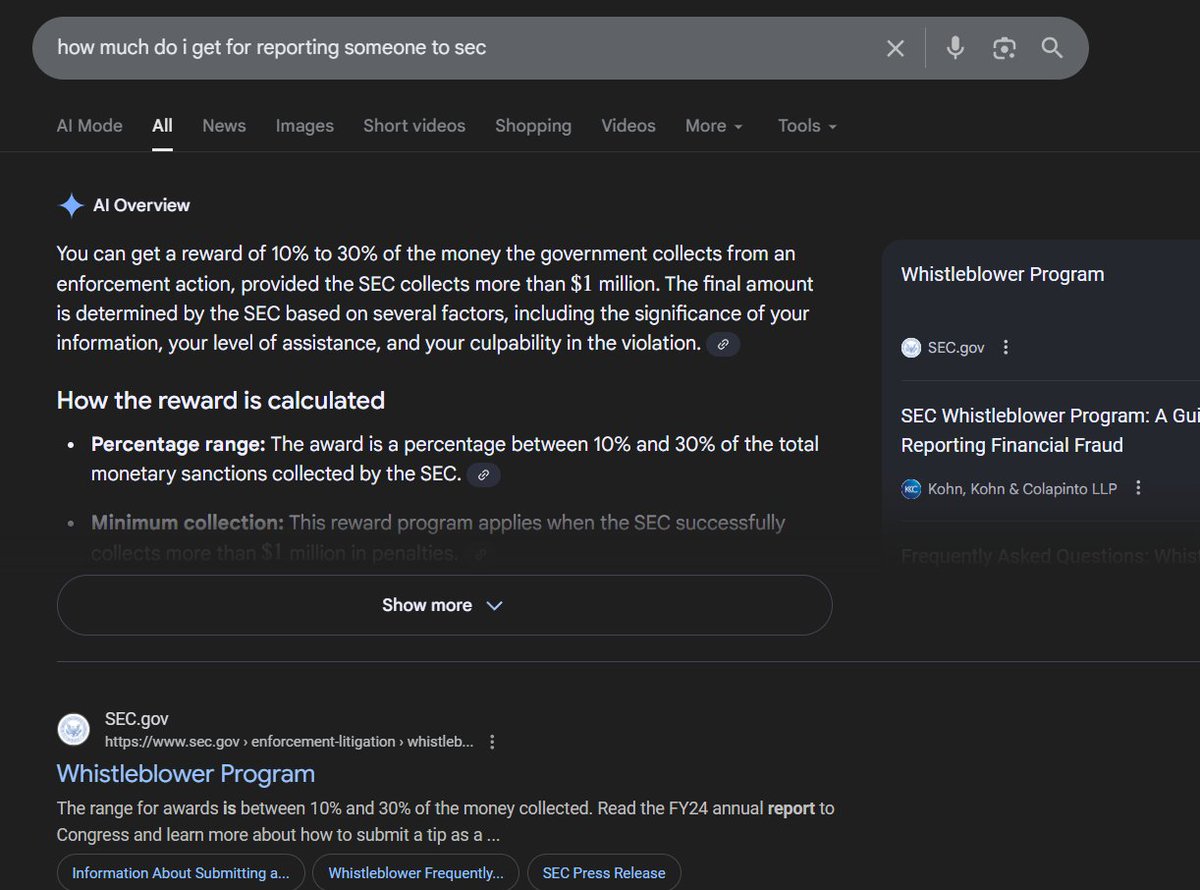Viewport: 1200px width, 890px height.
Task: Open source link icon after 'culpability in the violation'
Action: point(723,344)
